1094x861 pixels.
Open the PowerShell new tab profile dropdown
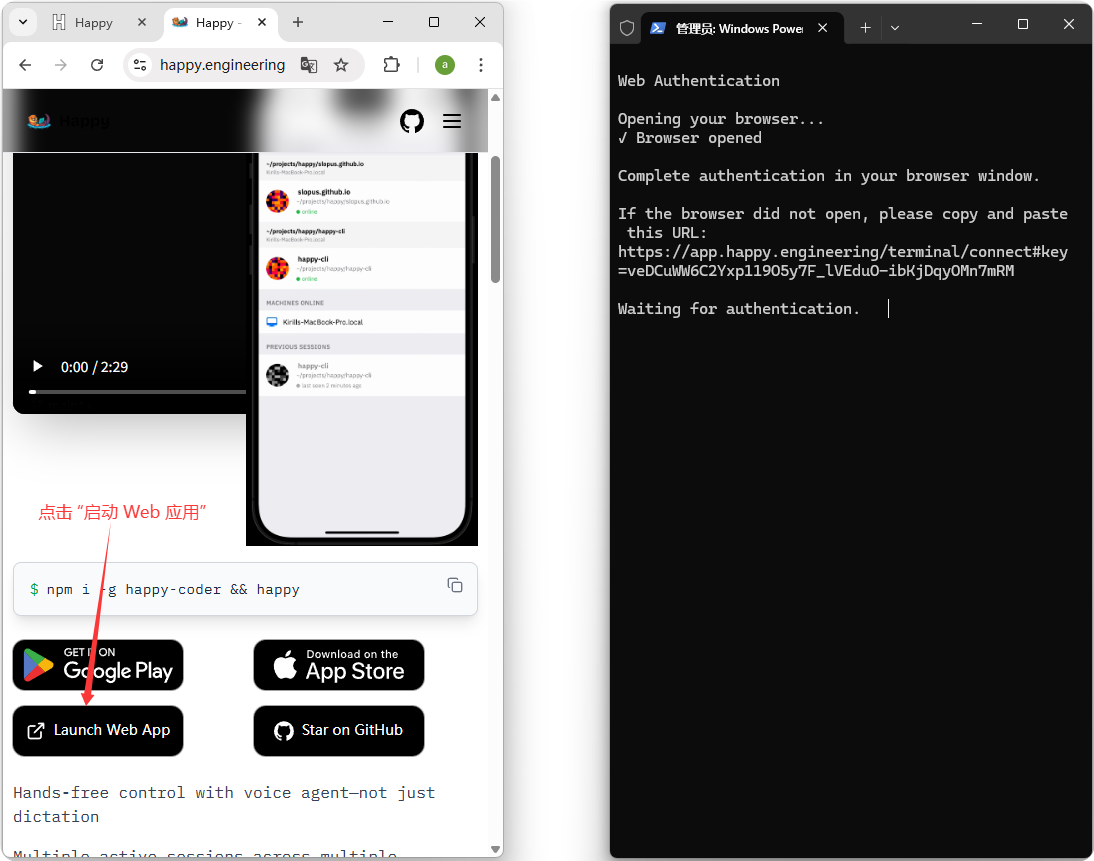click(x=895, y=28)
